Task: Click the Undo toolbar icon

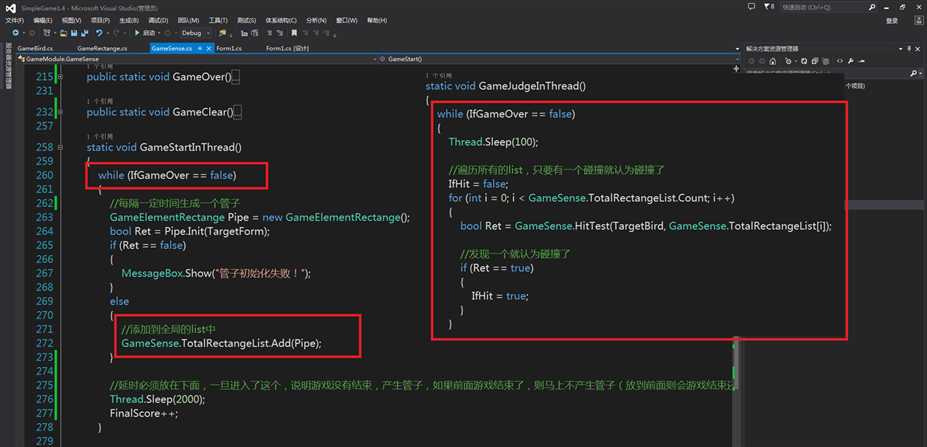Action: pyautogui.click(x=99, y=33)
